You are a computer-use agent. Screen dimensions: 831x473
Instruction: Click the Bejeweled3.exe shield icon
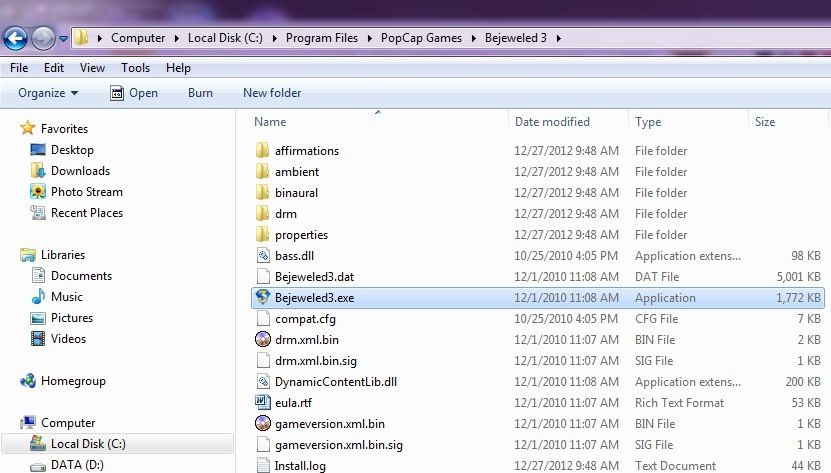coord(263,297)
